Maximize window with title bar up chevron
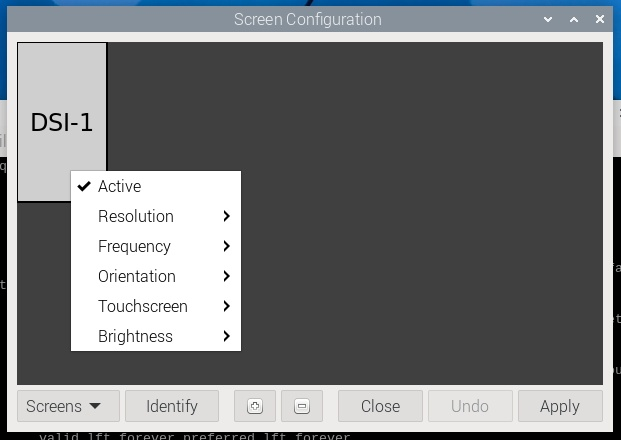 pos(574,19)
